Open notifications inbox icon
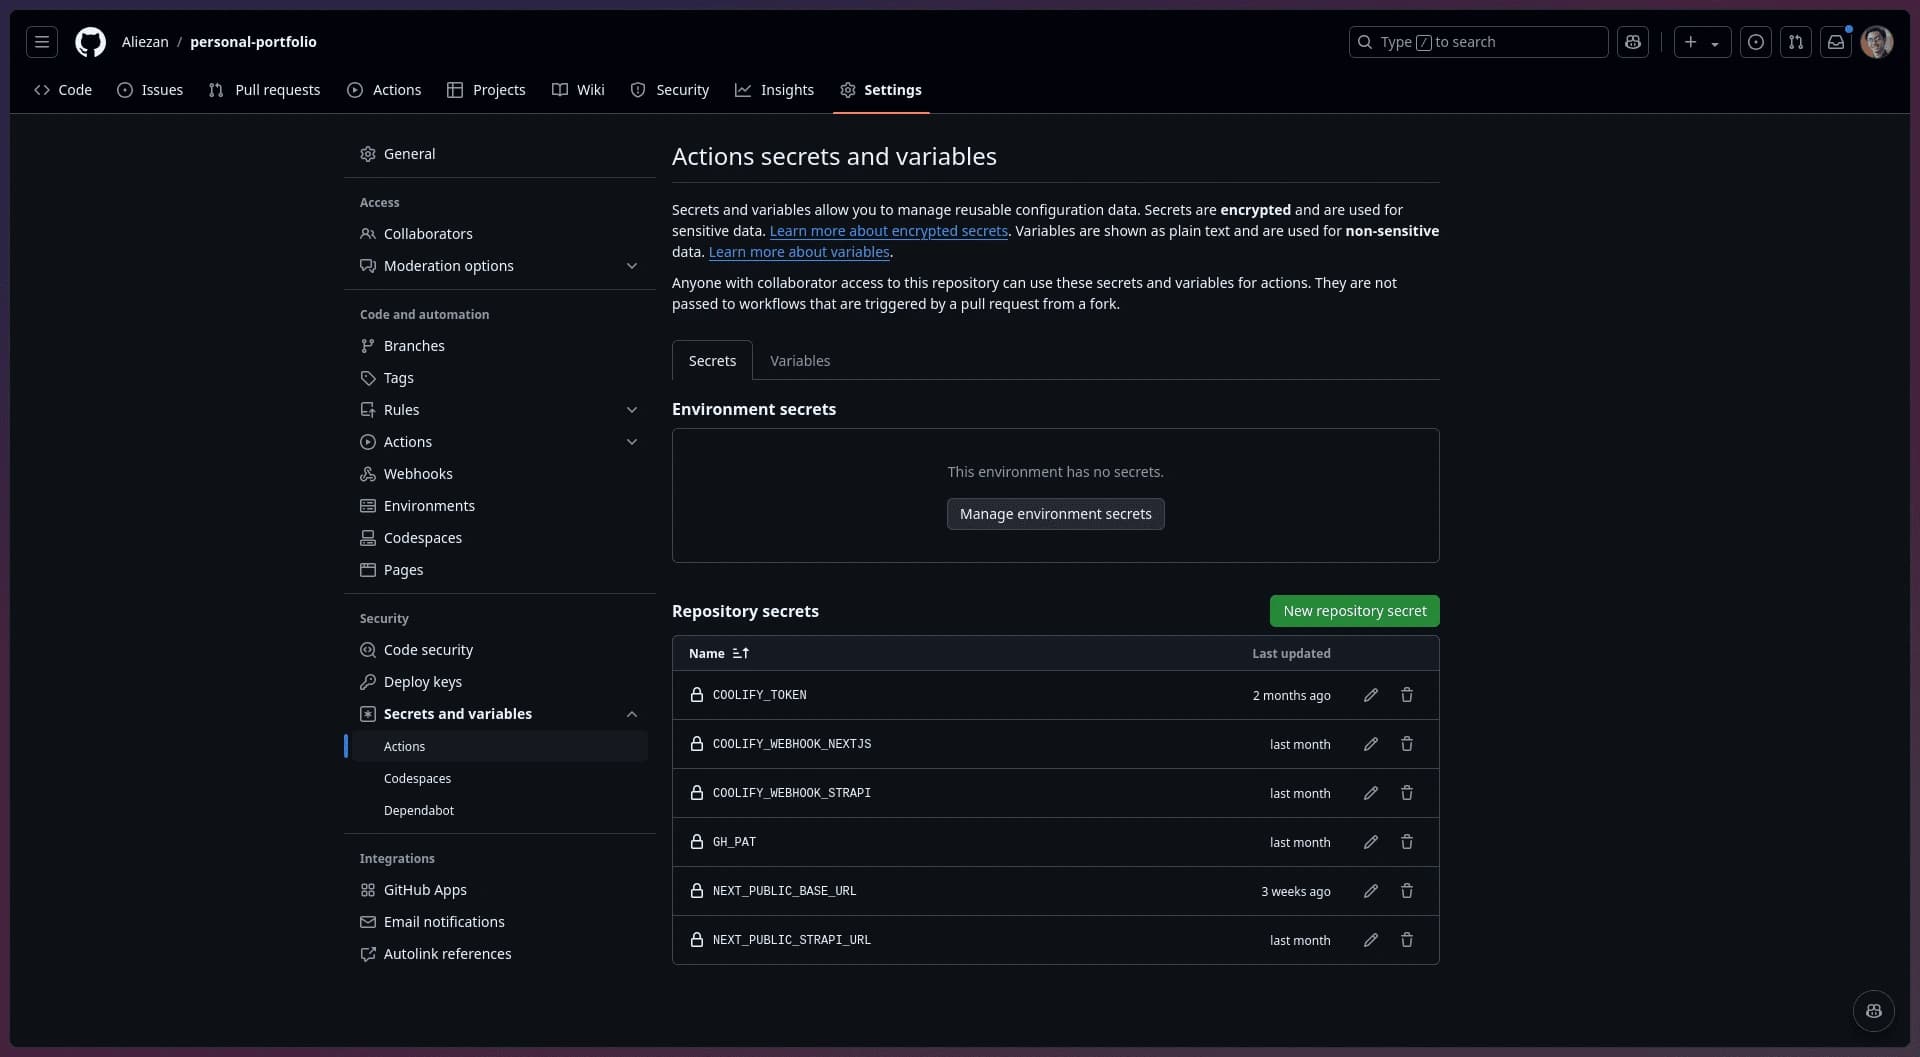 pos(1836,42)
